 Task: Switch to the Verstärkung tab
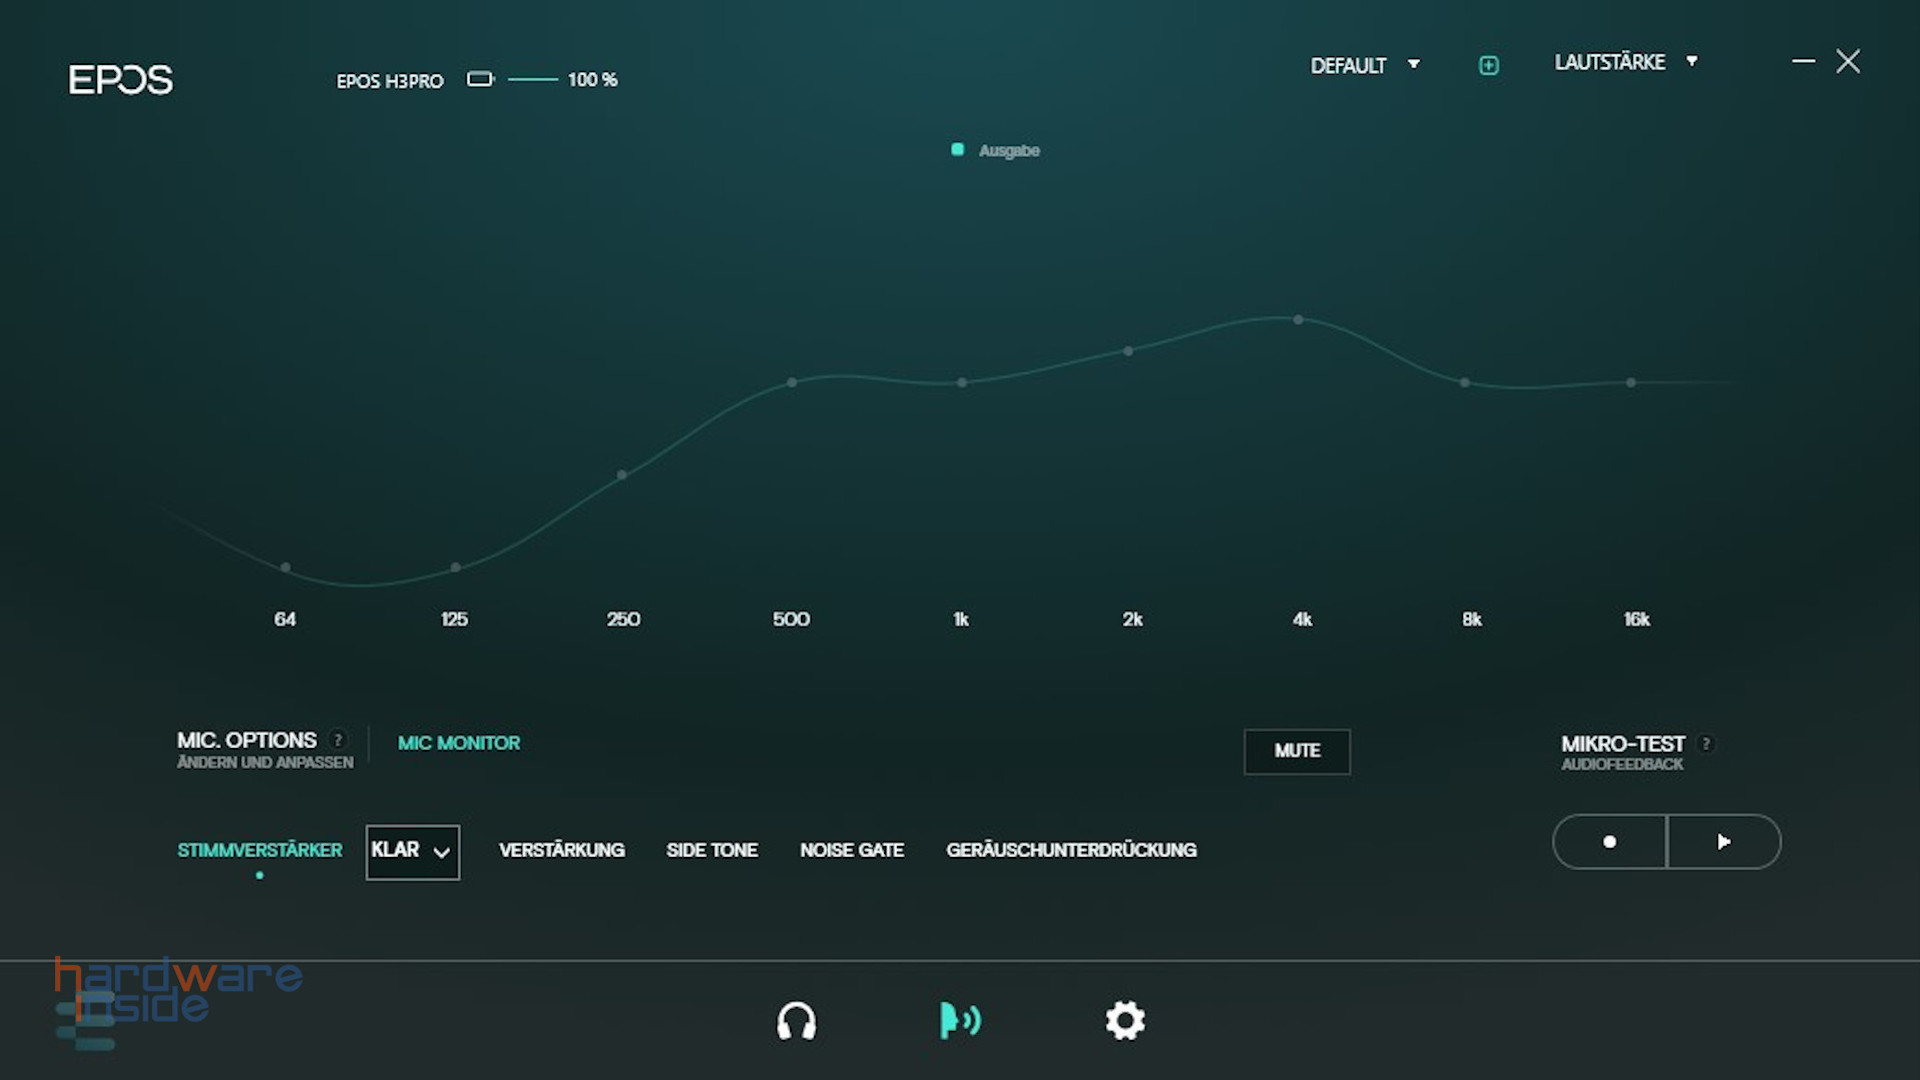pos(561,850)
